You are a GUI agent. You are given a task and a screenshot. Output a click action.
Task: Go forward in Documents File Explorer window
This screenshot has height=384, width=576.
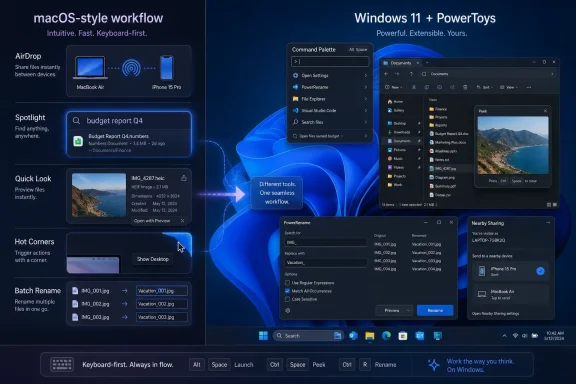(x=397, y=74)
